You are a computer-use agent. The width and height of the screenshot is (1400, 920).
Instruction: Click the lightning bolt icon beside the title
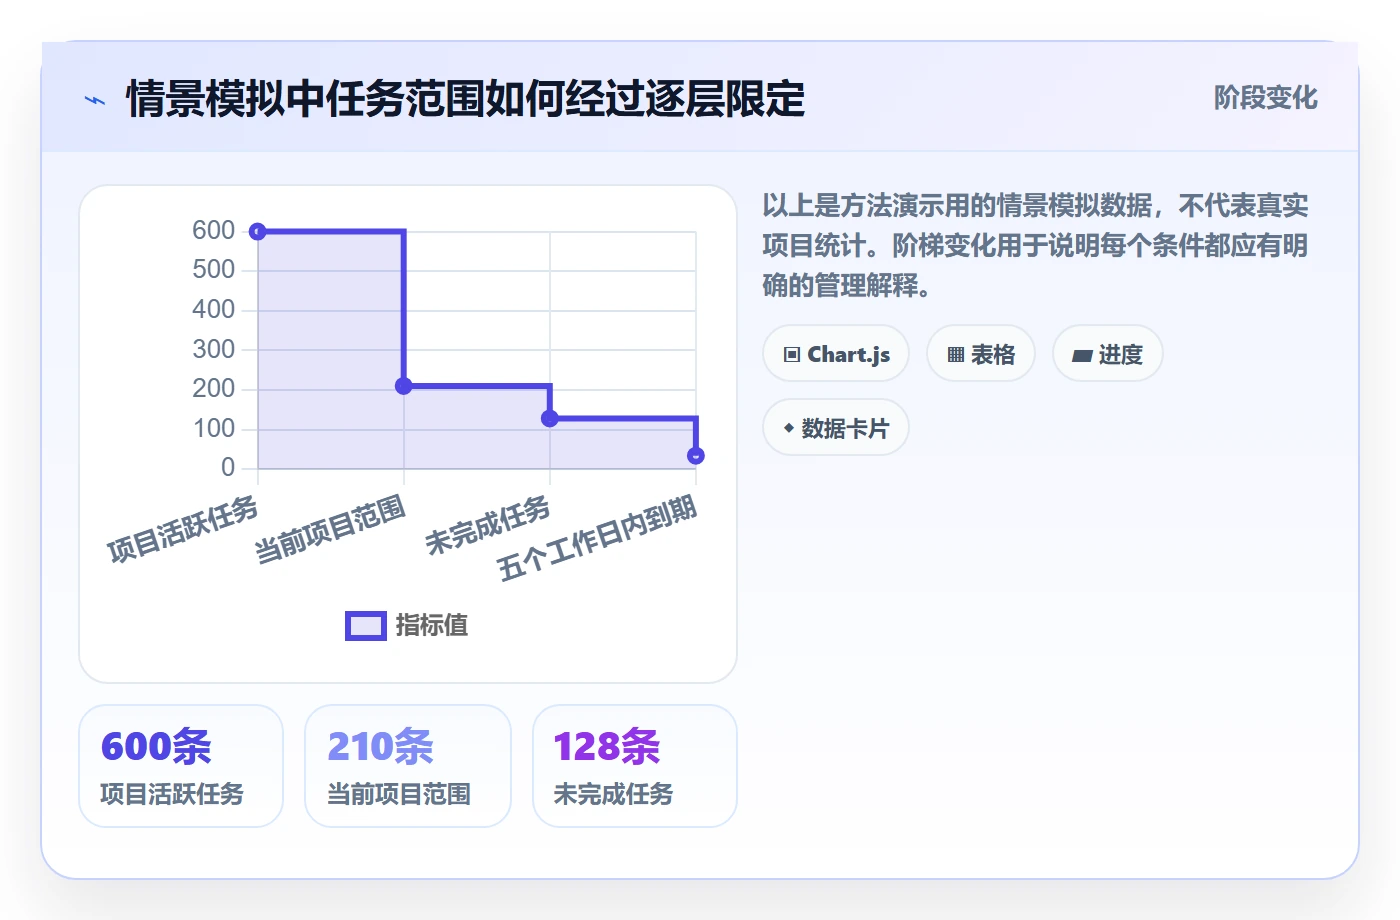tap(95, 100)
